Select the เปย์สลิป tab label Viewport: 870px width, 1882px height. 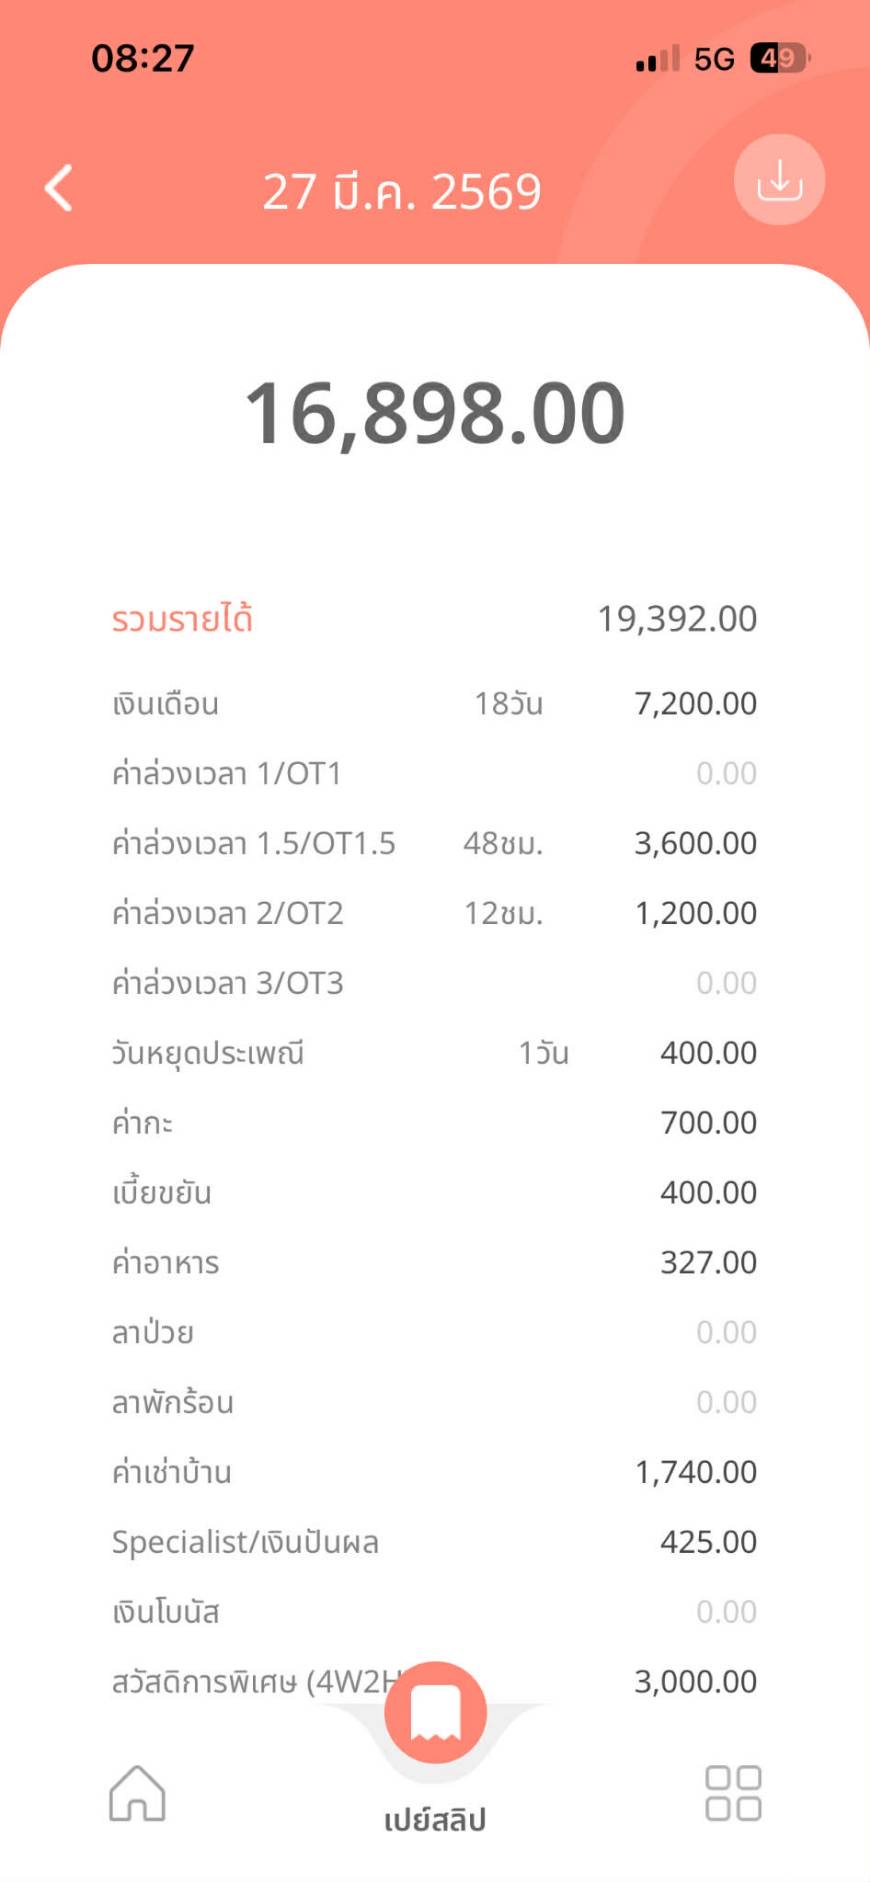(x=435, y=1819)
